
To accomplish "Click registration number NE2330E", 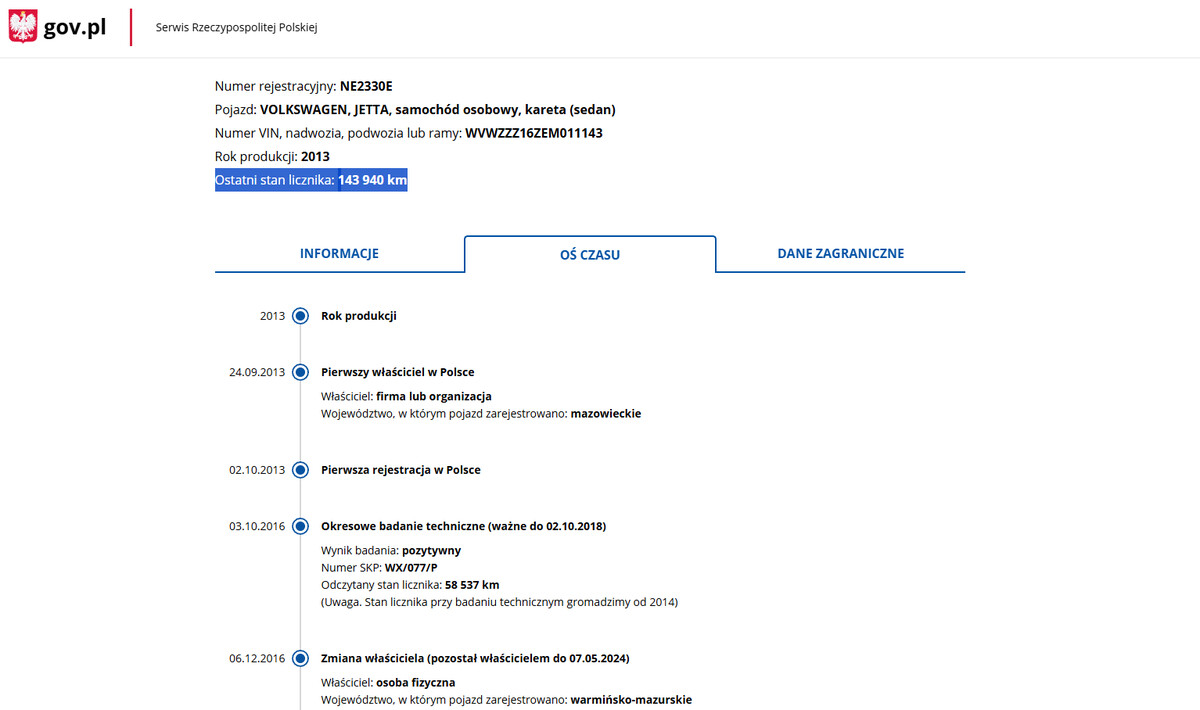I will click(x=366, y=86).
